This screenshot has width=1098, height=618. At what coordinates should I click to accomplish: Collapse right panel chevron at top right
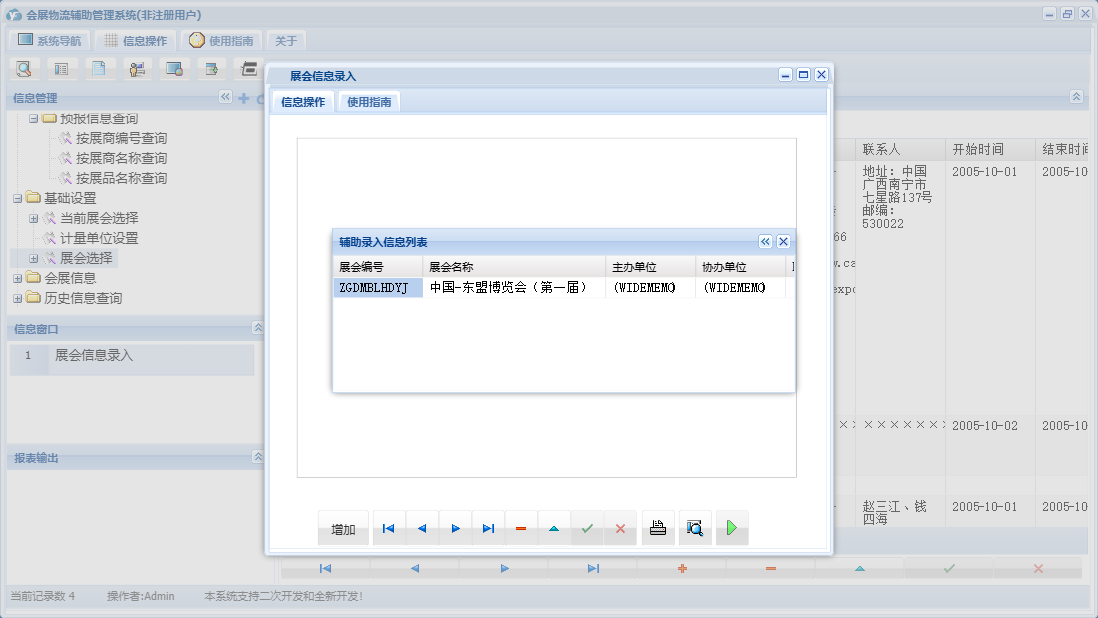(1076, 97)
